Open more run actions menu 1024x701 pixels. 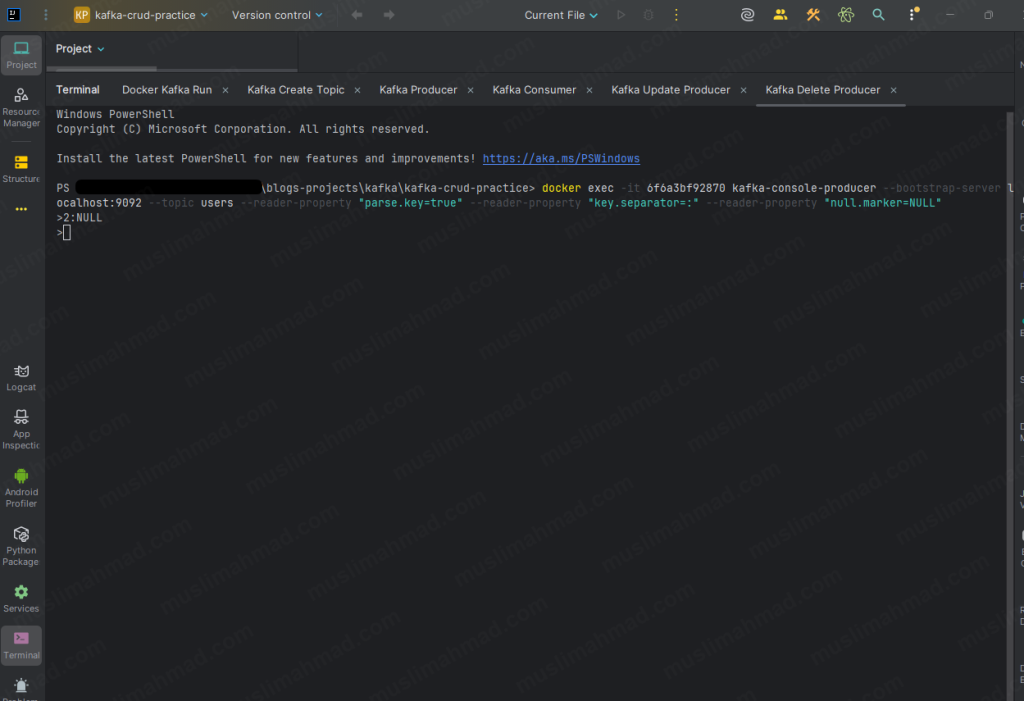[x=676, y=14]
